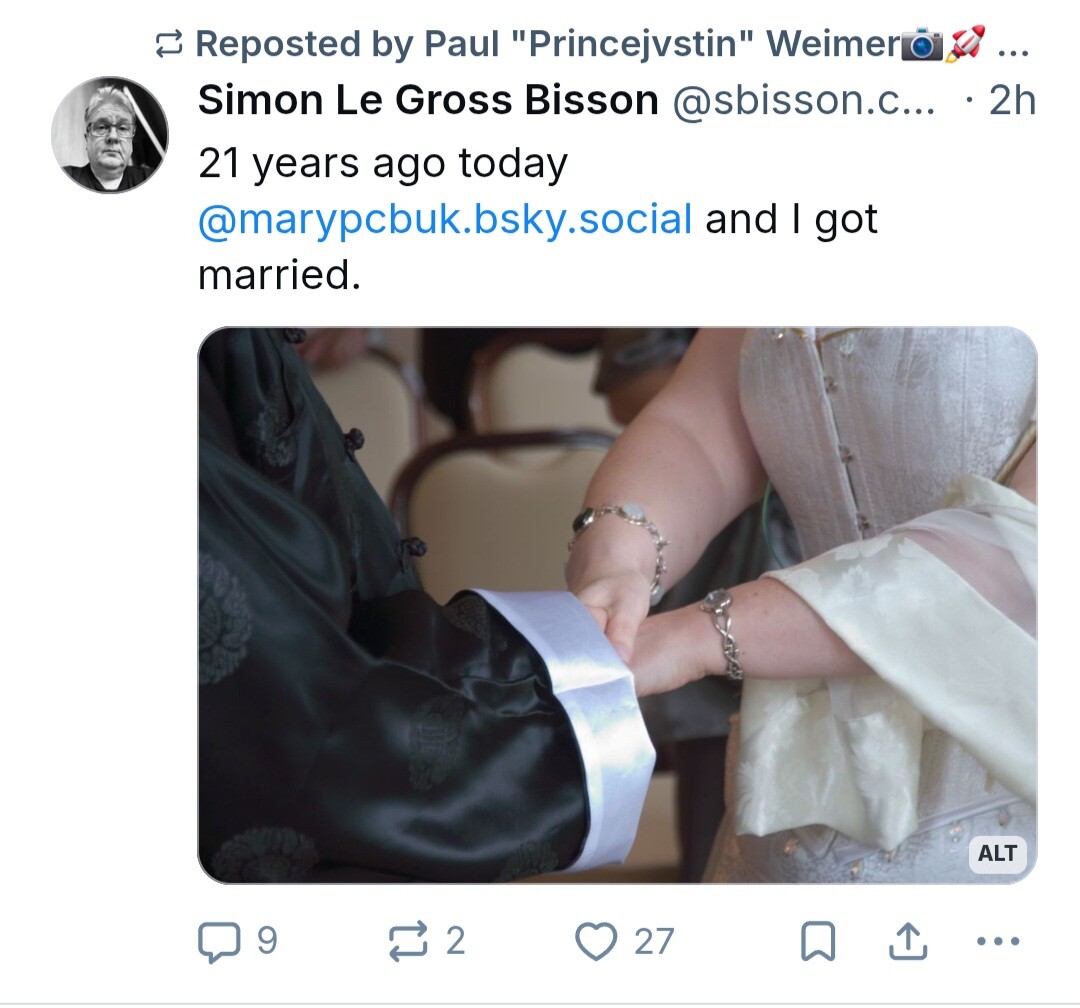Open the post via '21 years ago today' text
This screenshot has height=1008, width=1080.
point(383,164)
